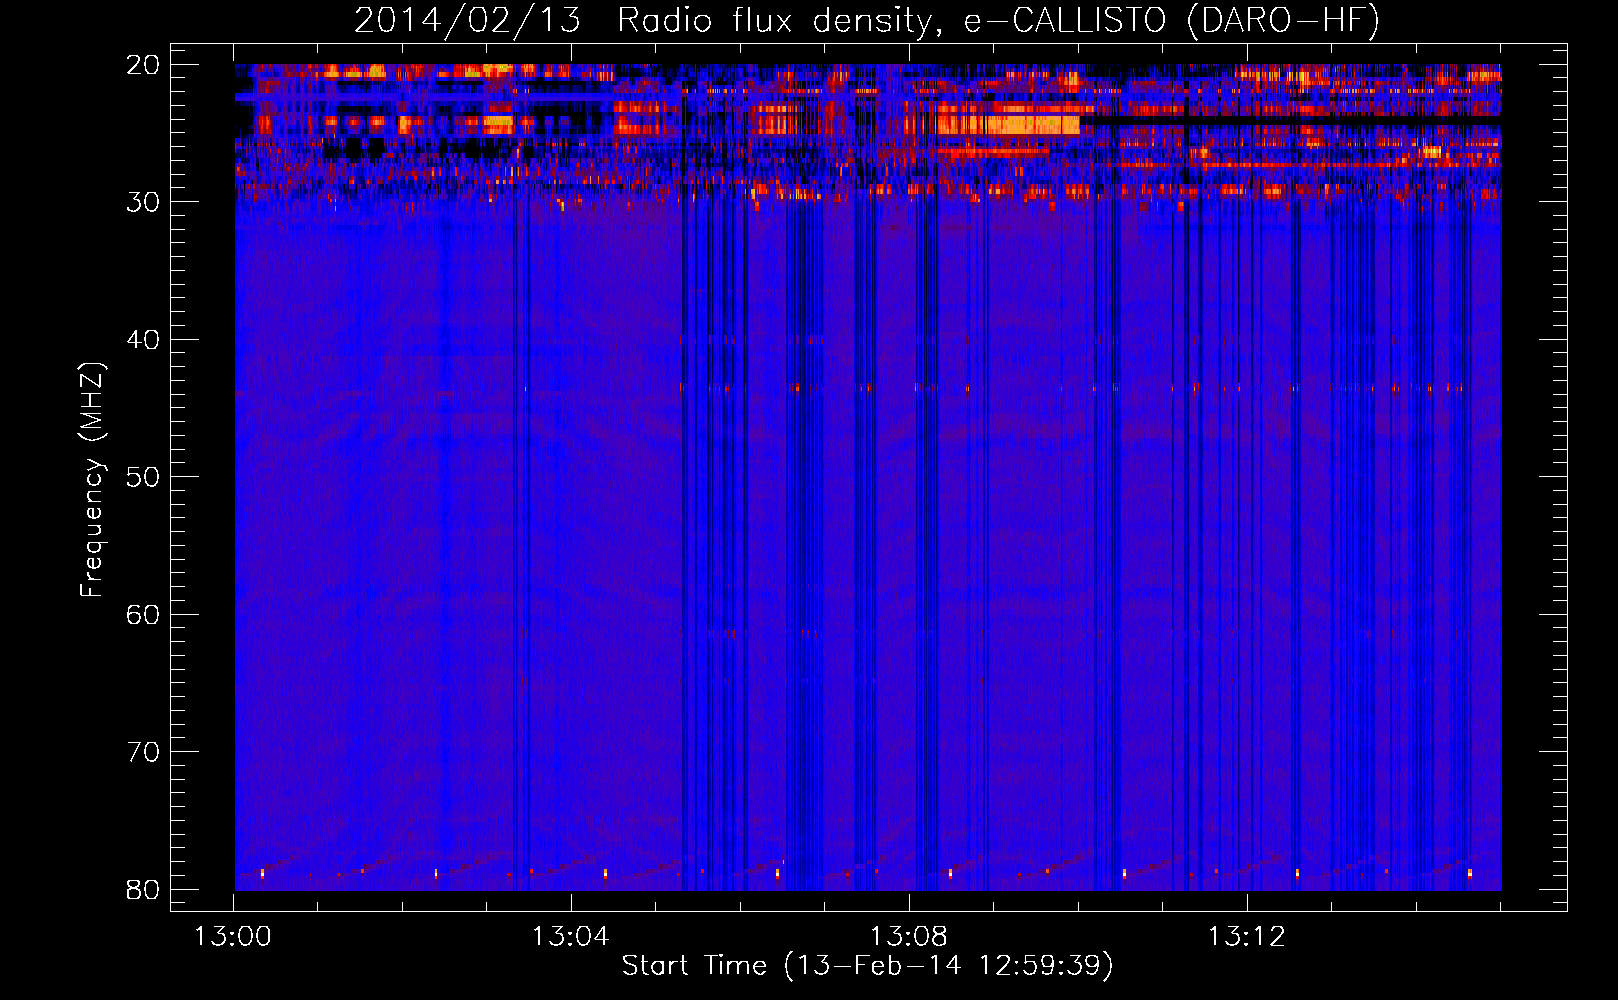Click the plot title '2014/02/13 Radio flux density, e-CALLISTO (DARO-HF)'
The image size is (1618, 1000).
(x=867, y=21)
